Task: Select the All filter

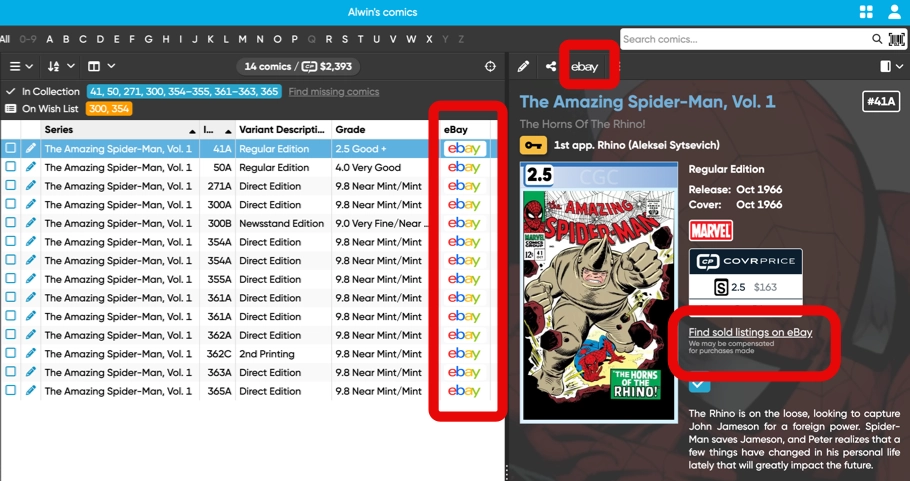Action: click(x=5, y=39)
